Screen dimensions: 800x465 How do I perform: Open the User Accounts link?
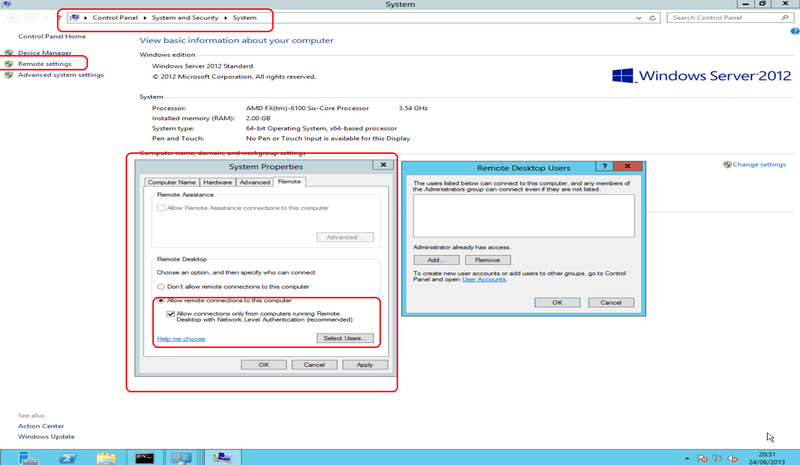pyautogui.click(x=484, y=279)
